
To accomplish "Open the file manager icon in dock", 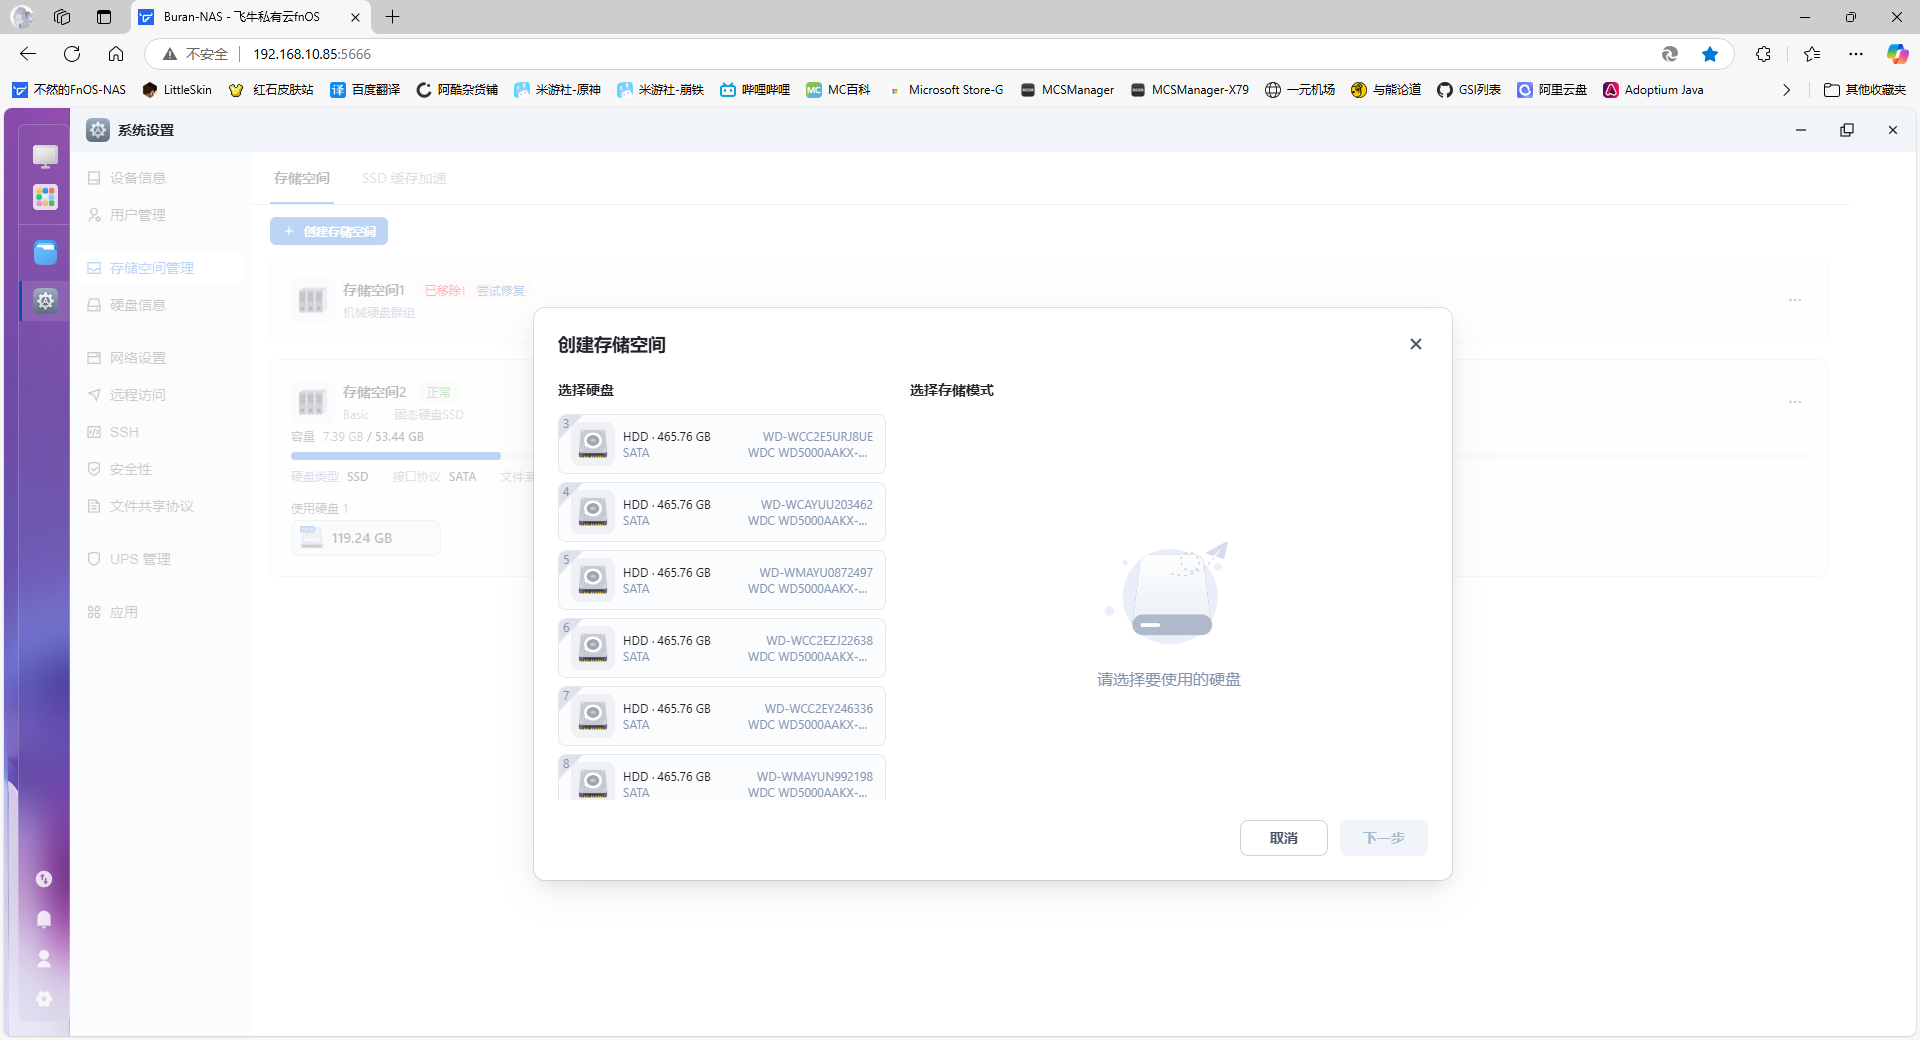I will (x=45, y=252).
